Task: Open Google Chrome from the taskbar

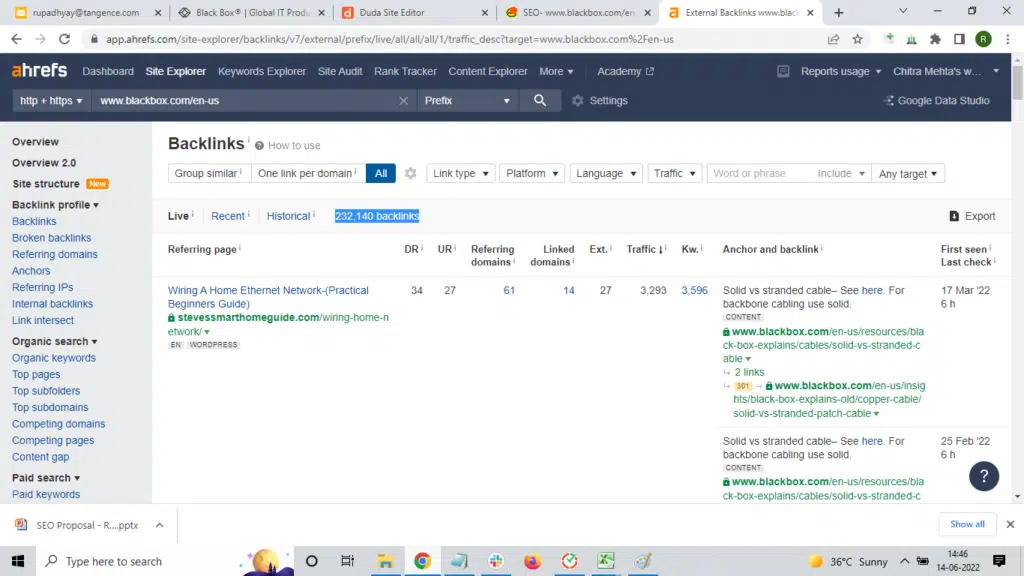Action: 422,561
